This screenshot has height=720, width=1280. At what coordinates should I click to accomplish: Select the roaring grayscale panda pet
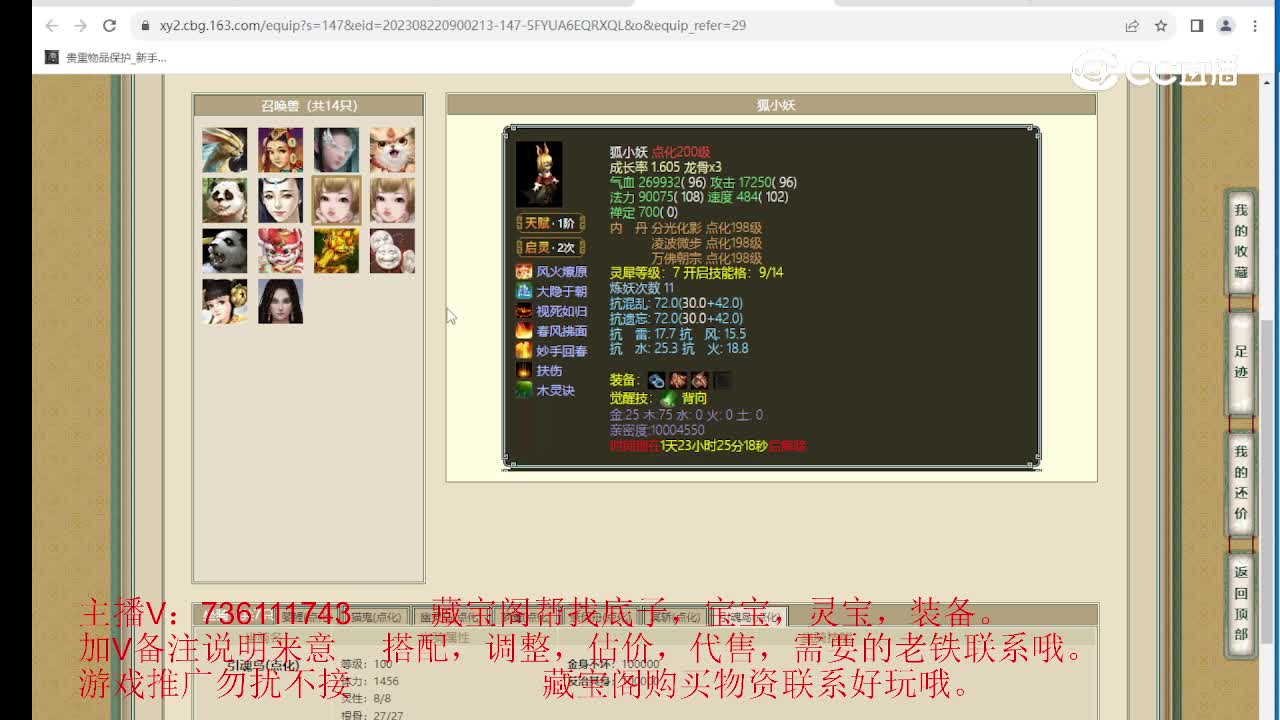[x=224, y=251]
